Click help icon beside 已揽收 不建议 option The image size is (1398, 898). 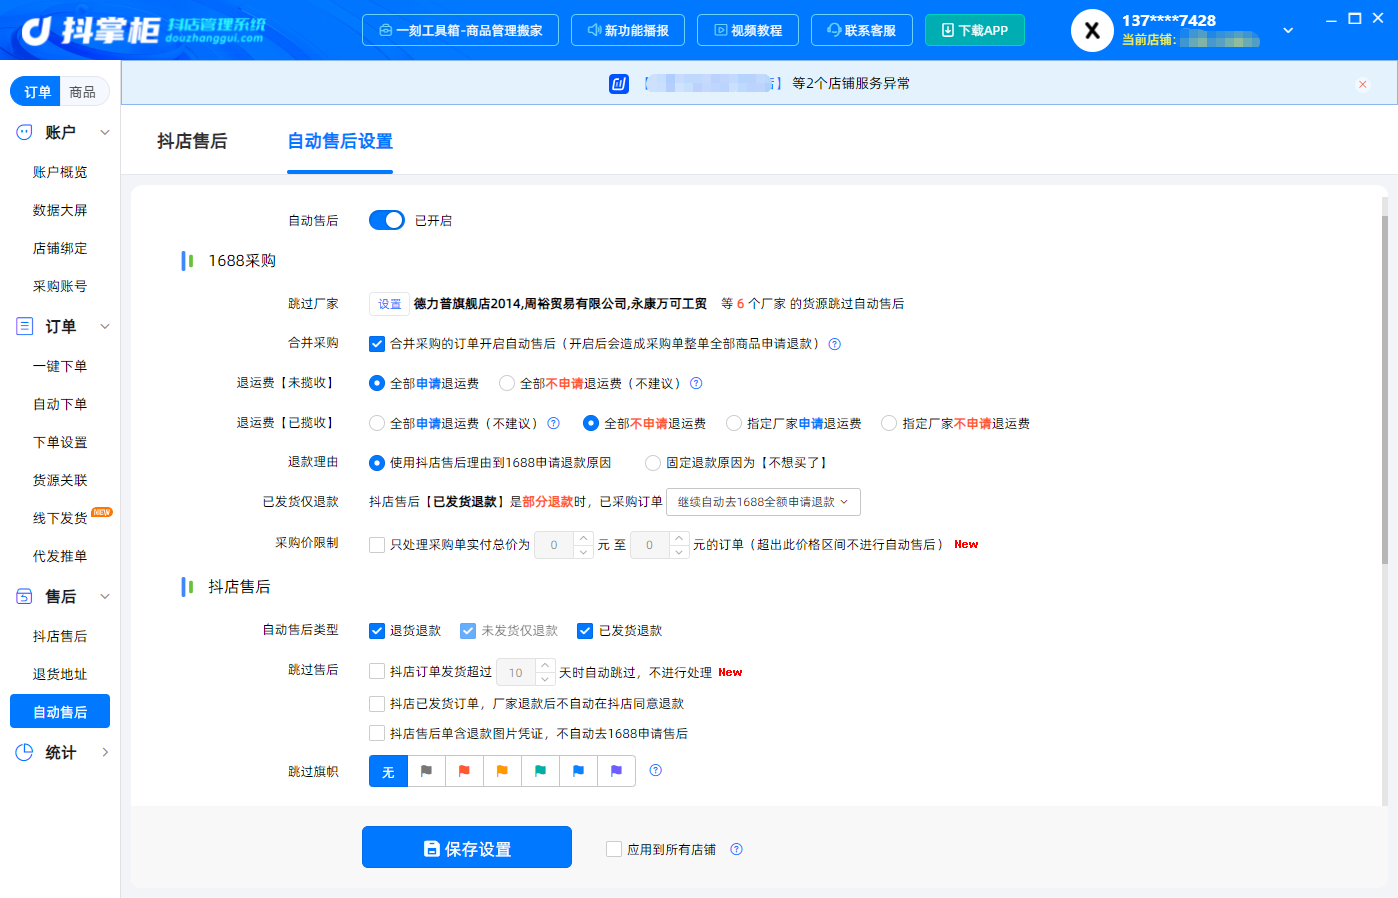[x=553, y=423]
